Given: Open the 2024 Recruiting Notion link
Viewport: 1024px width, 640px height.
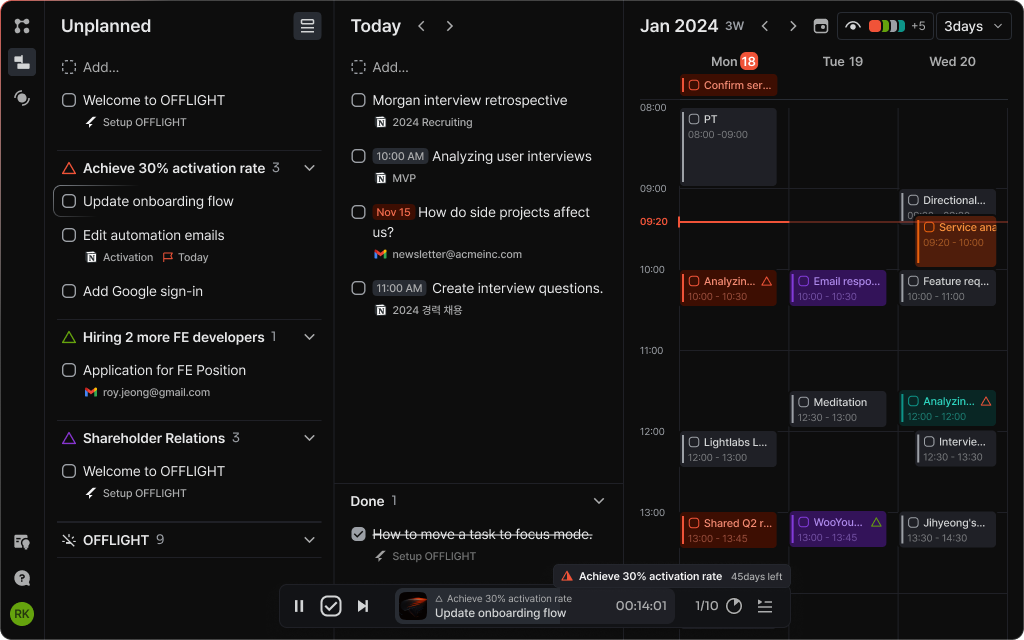Looking at the screenshot, I should pyautogui.click(x=424, y=122).
